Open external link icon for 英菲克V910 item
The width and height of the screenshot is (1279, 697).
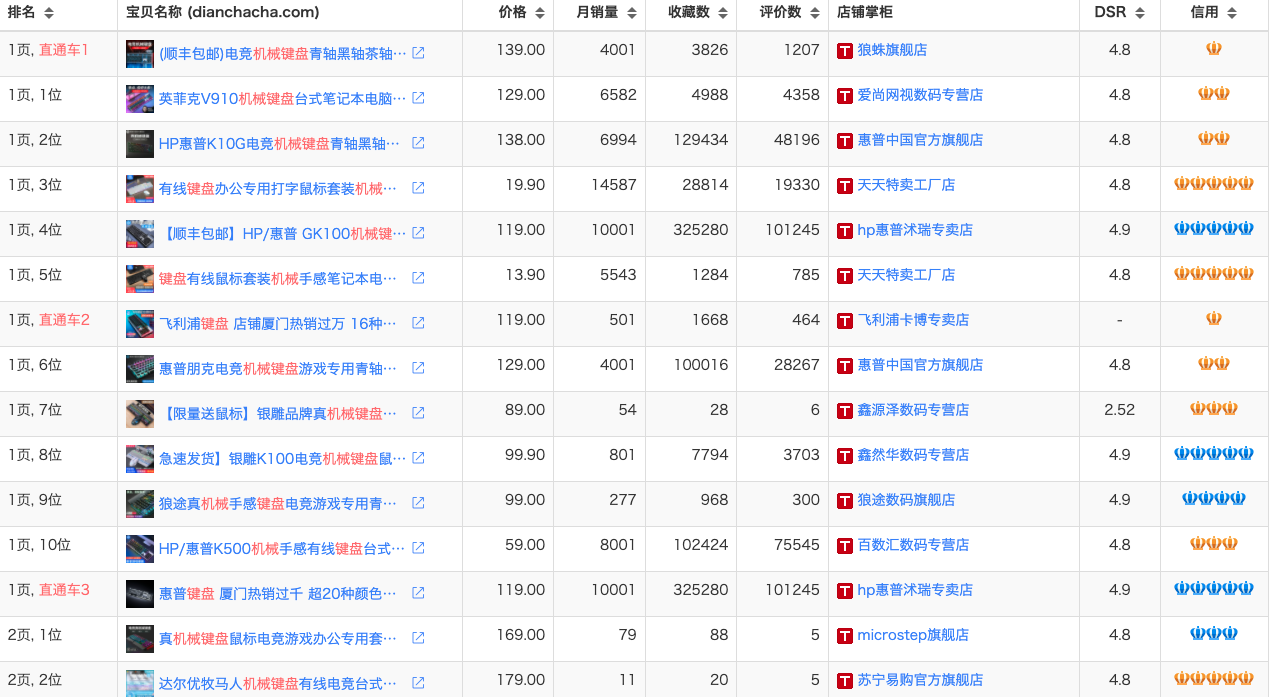tap(418, 98)
